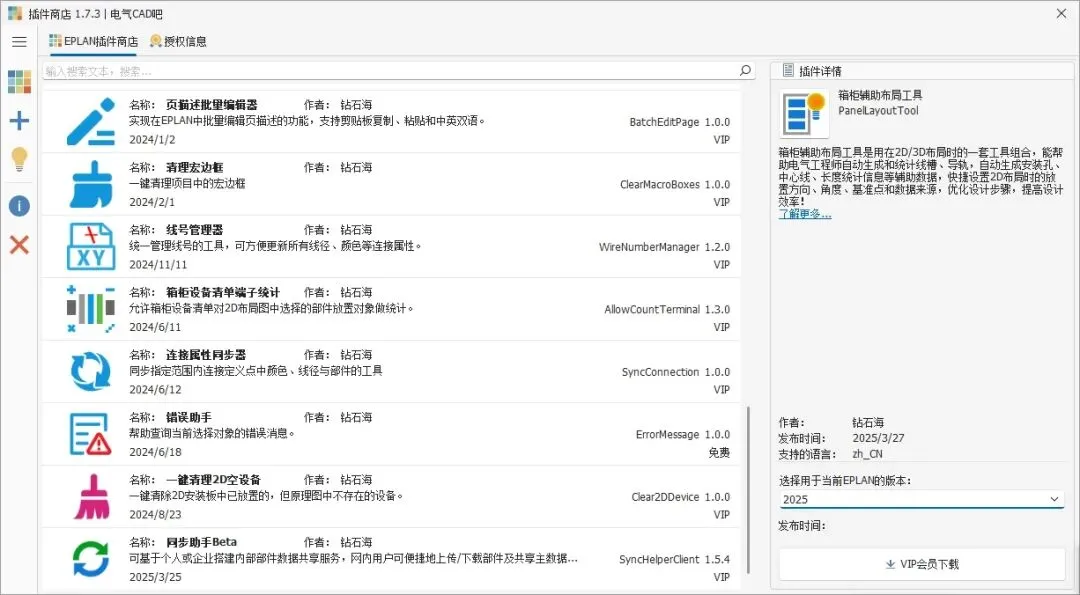Select the 一键清理2D空设备 plugin title
Image resolution: width=1080 pixels, height=595 pixels.
coord(214,480)
